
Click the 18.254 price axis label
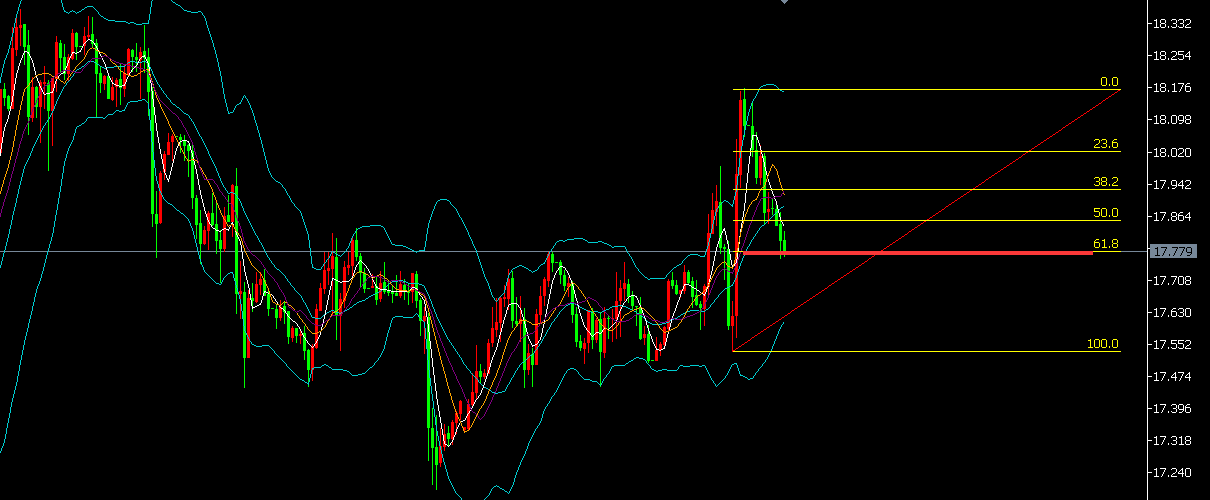click(x=1172, y=55)
